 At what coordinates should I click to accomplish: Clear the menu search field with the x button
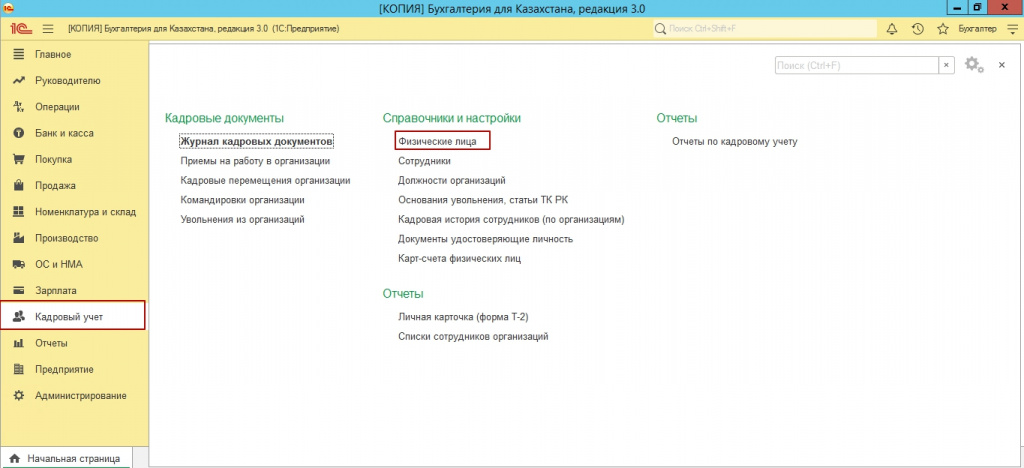tap(946, 65)
